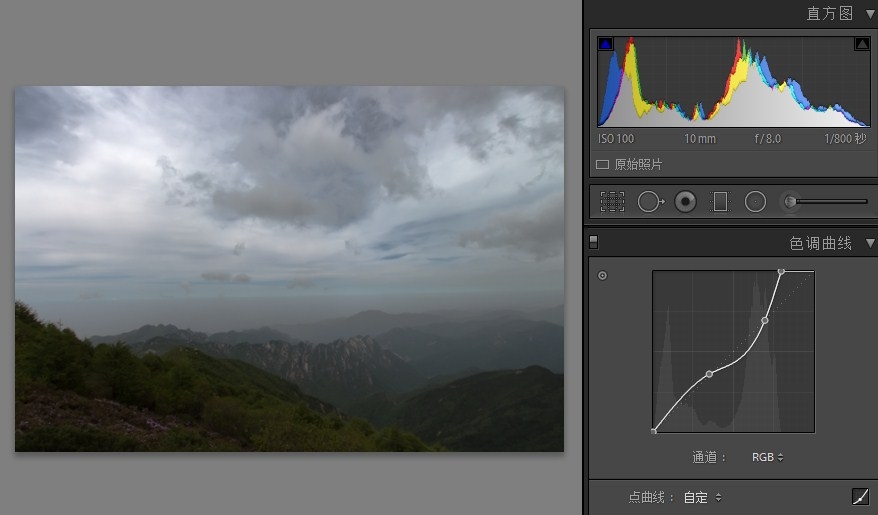Enable the 原始照片 checkbox
The height and width of the screenshot is (515, 878).
coord(602,164)
